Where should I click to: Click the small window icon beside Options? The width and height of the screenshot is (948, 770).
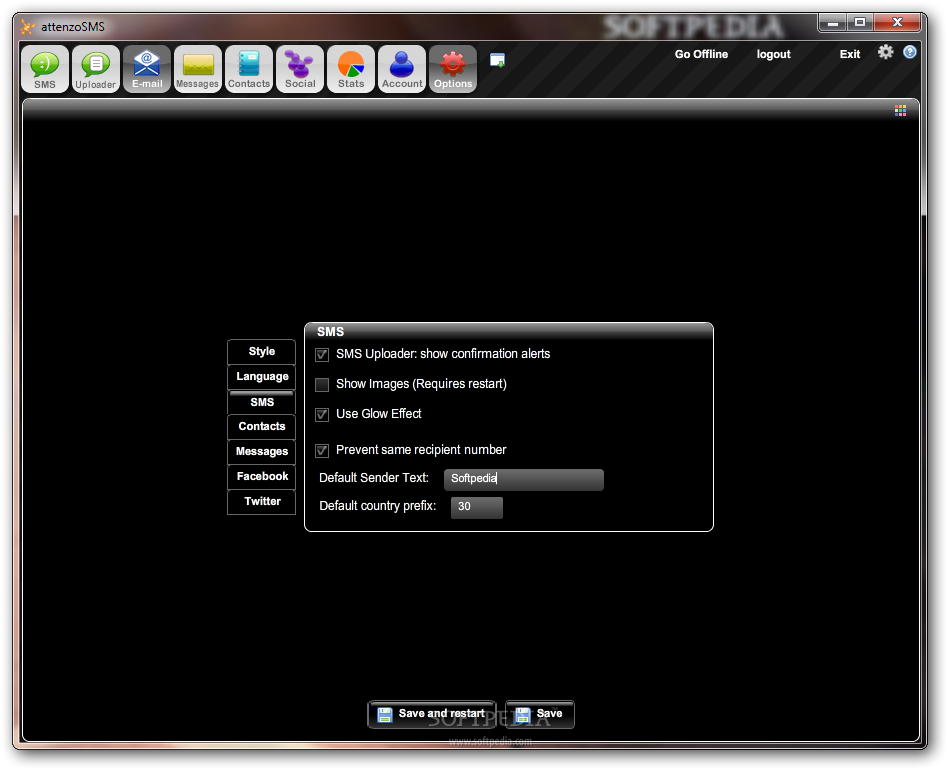(497, 60)
